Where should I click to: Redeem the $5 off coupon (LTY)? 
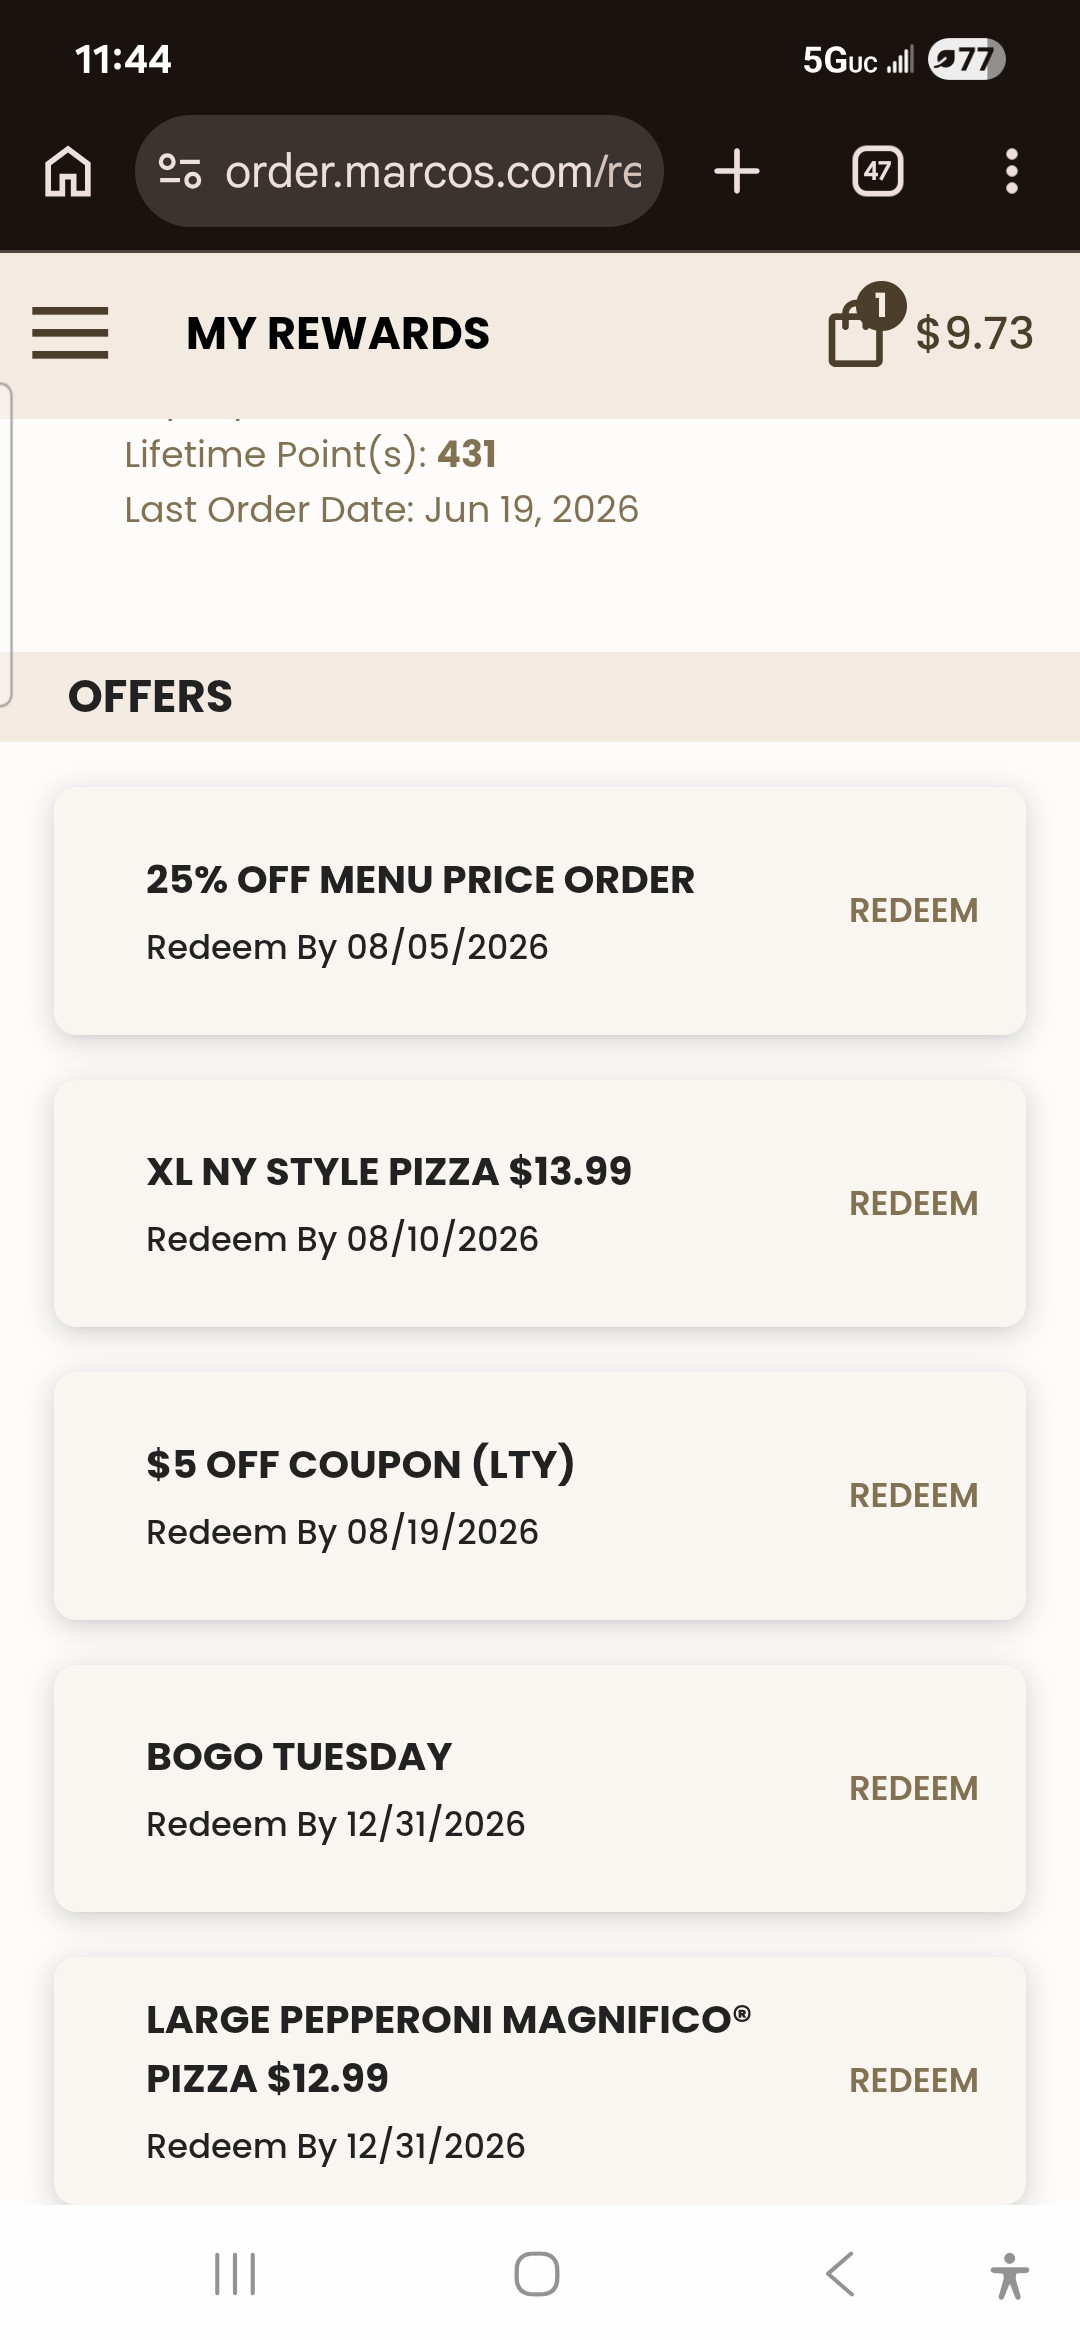(x=913, y=1496)
